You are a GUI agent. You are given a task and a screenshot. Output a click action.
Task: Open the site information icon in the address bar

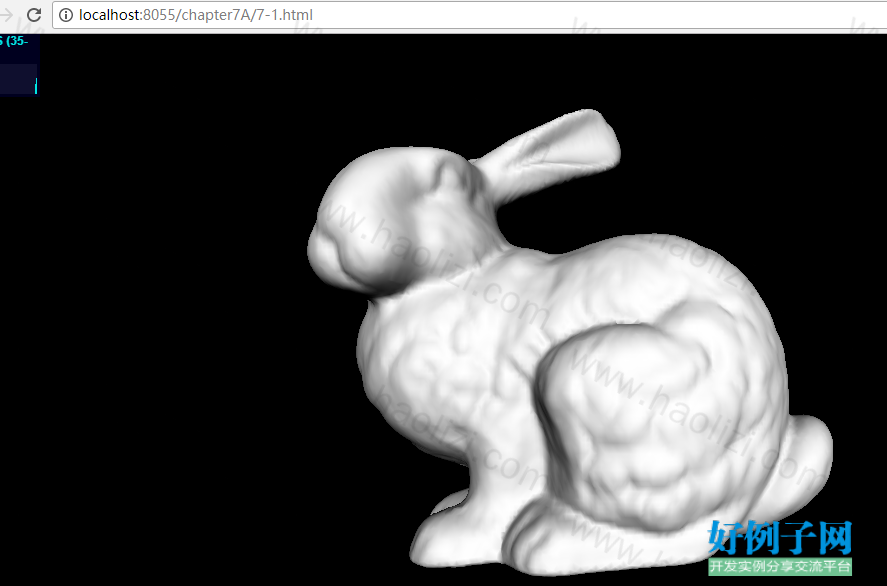pos(66,15)
